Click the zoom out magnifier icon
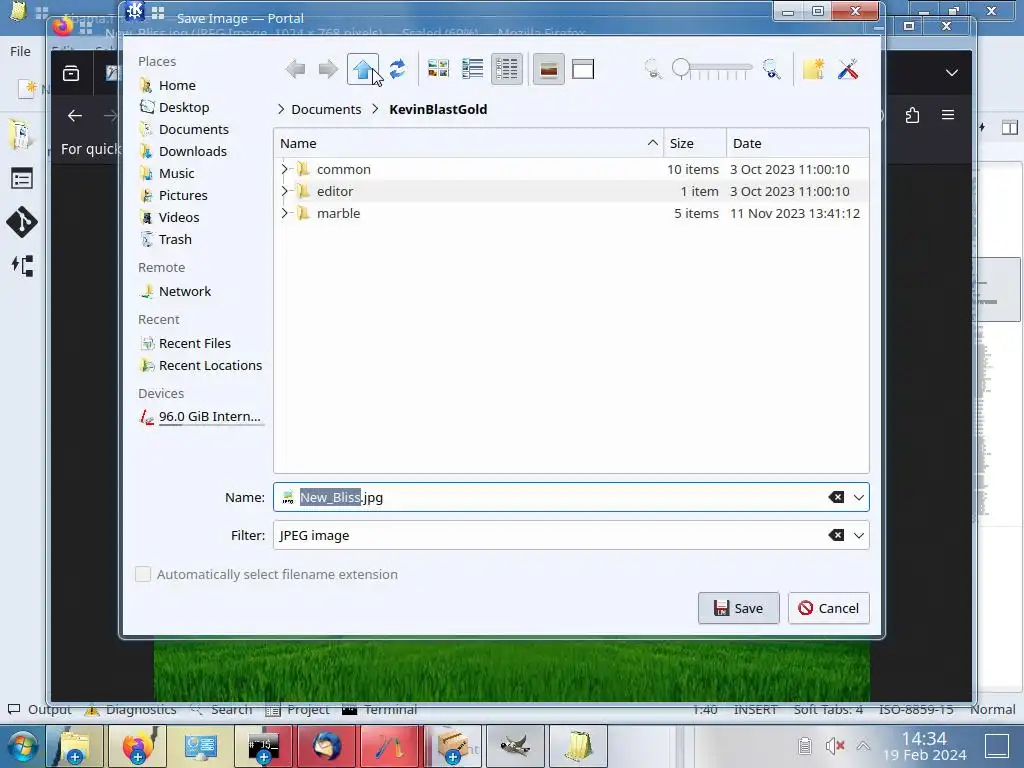 [653, 69]
